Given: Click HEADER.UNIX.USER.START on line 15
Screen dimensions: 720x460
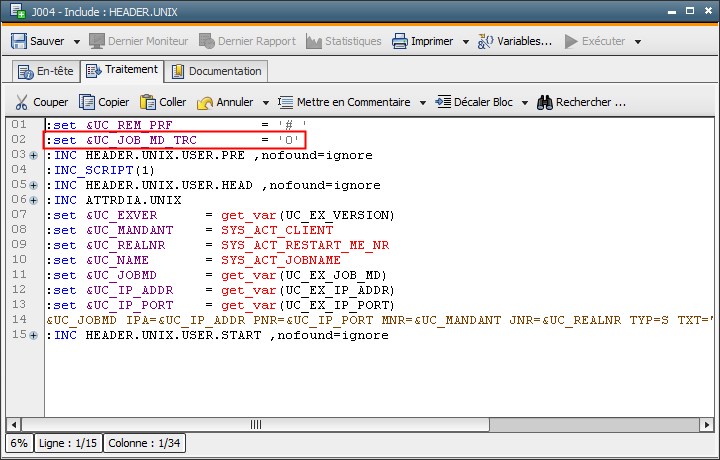Looking at the screenshot, I should pos(173,336).
